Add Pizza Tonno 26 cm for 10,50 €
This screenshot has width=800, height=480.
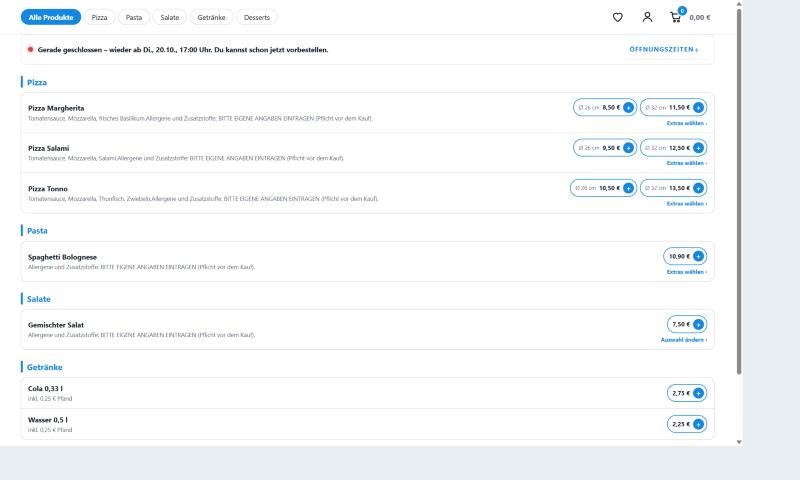pos(603,188)
